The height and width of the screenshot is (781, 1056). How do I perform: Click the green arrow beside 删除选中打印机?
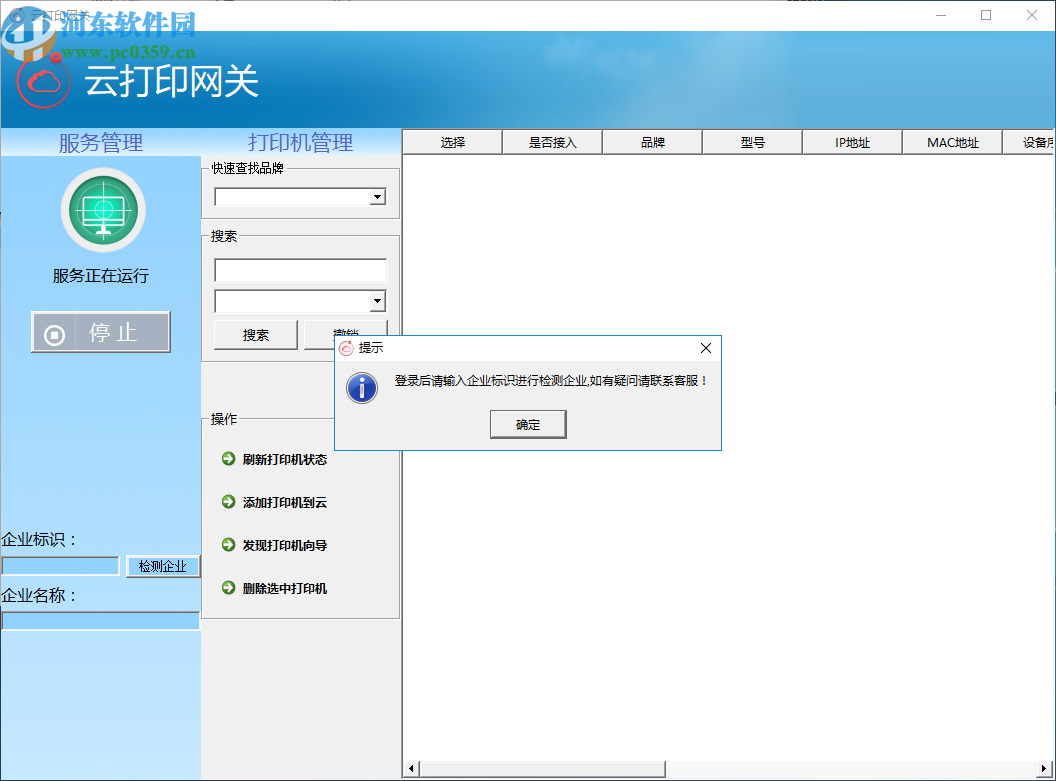(x=228, y=588)
